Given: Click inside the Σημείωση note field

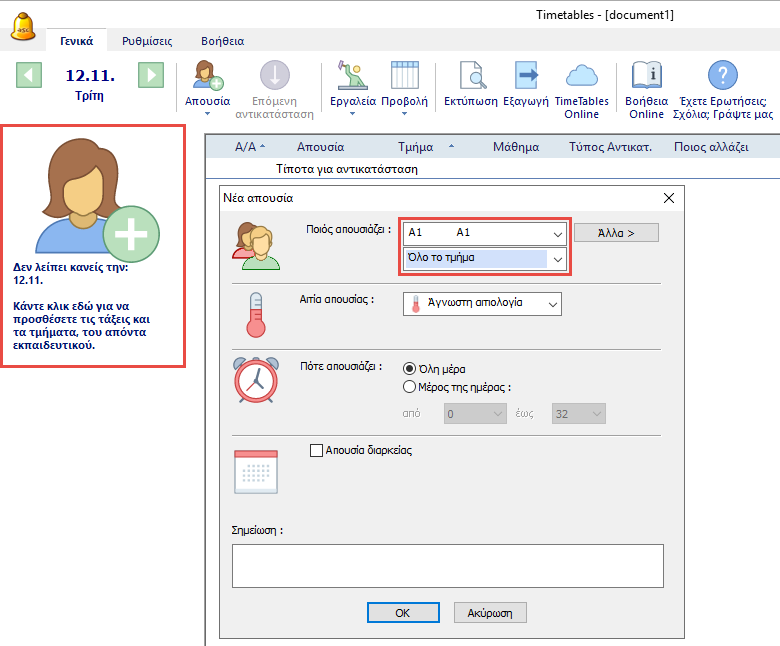Looking at the screenshot, I should (447, 565).
